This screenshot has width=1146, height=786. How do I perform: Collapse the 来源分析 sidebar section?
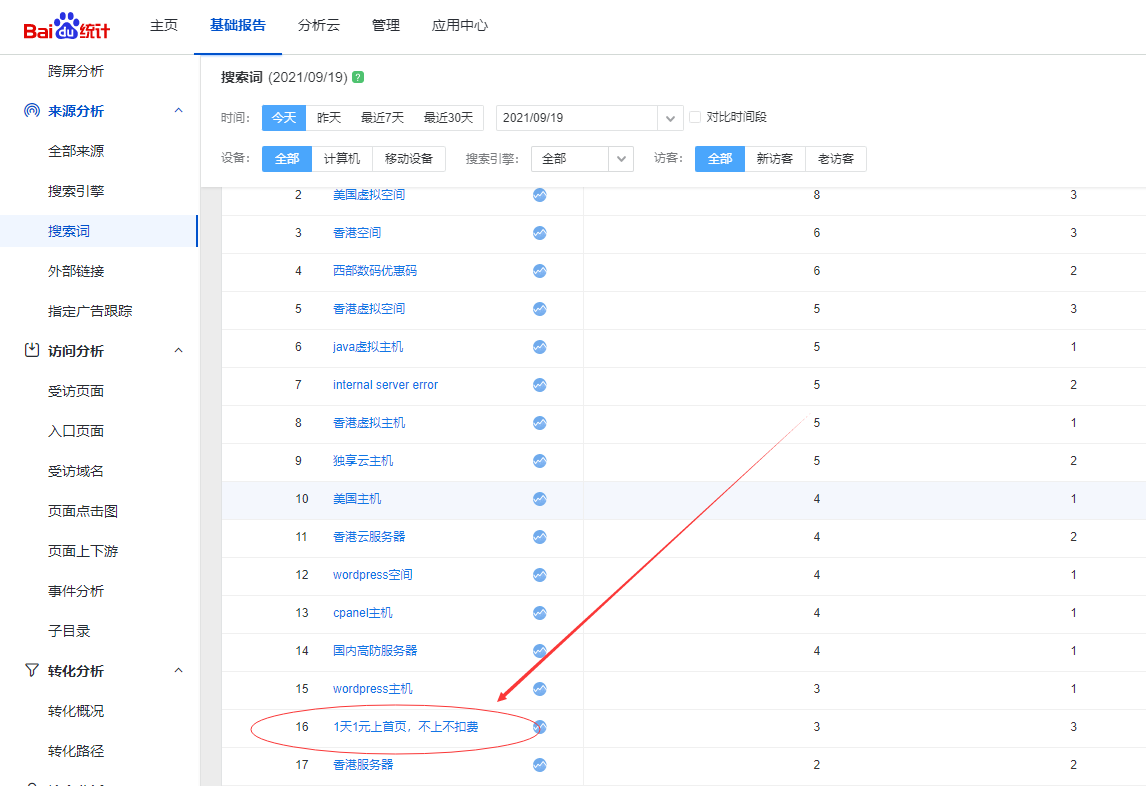178,110
